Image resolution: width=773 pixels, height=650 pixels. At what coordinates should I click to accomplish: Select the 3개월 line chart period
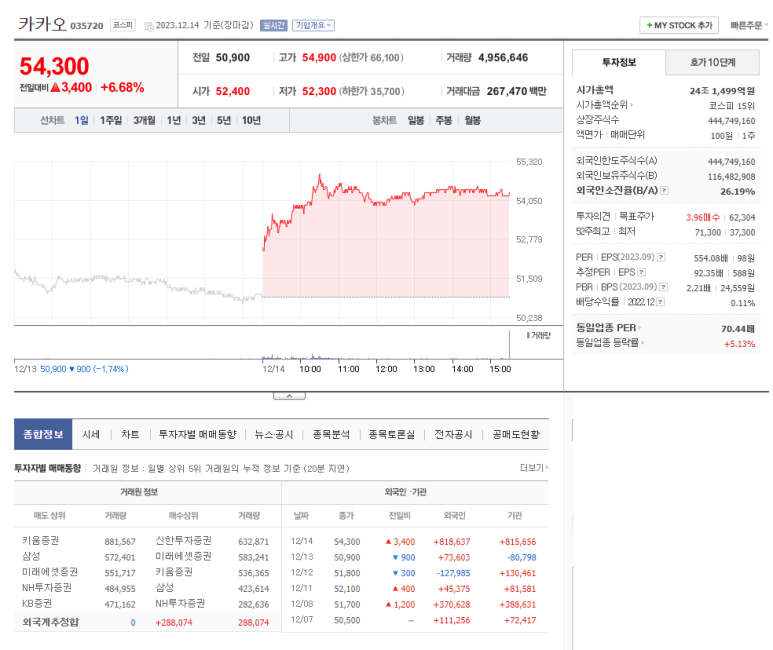tap(144, 120)
